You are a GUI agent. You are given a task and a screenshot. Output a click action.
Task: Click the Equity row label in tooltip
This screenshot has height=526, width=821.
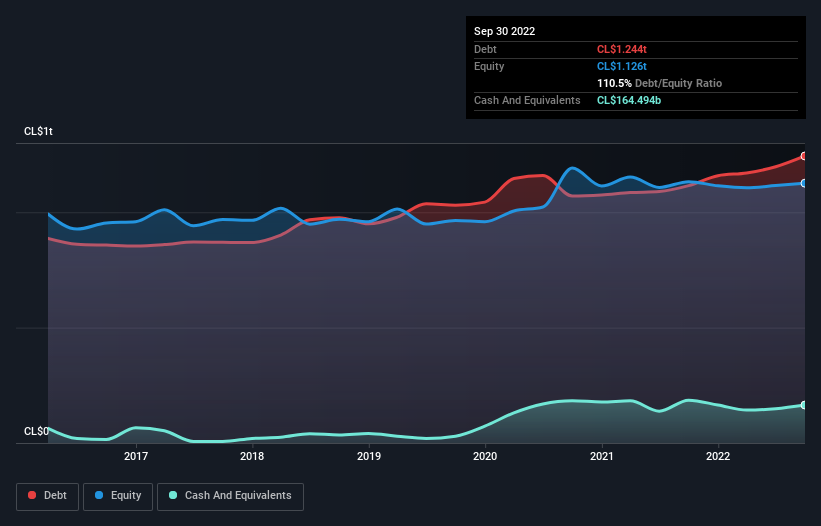[x=489, y=66]
